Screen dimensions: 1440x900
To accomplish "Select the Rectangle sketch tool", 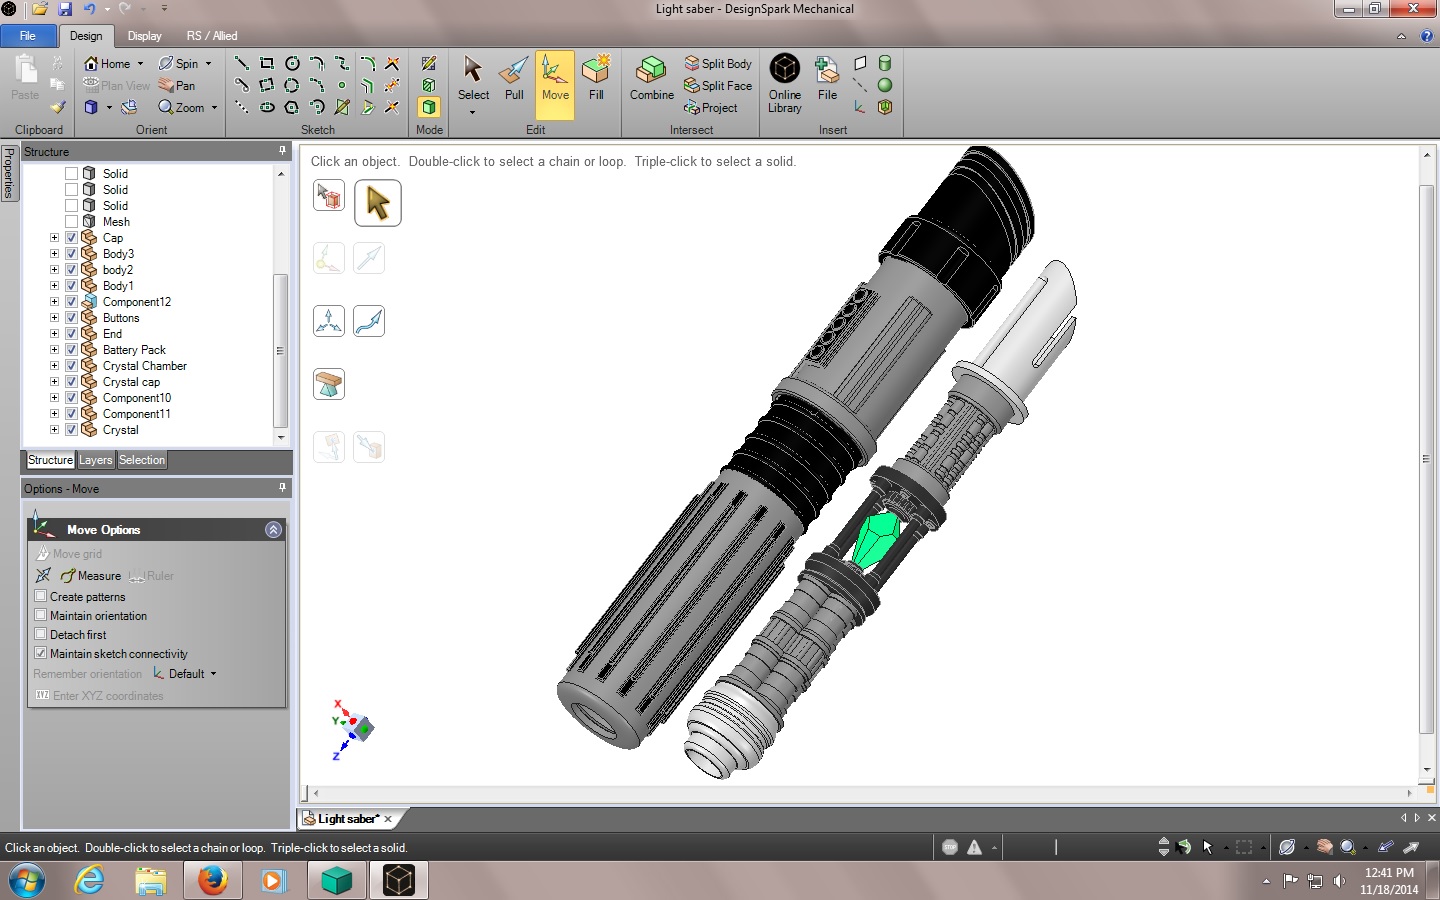I will coord(267,63).
